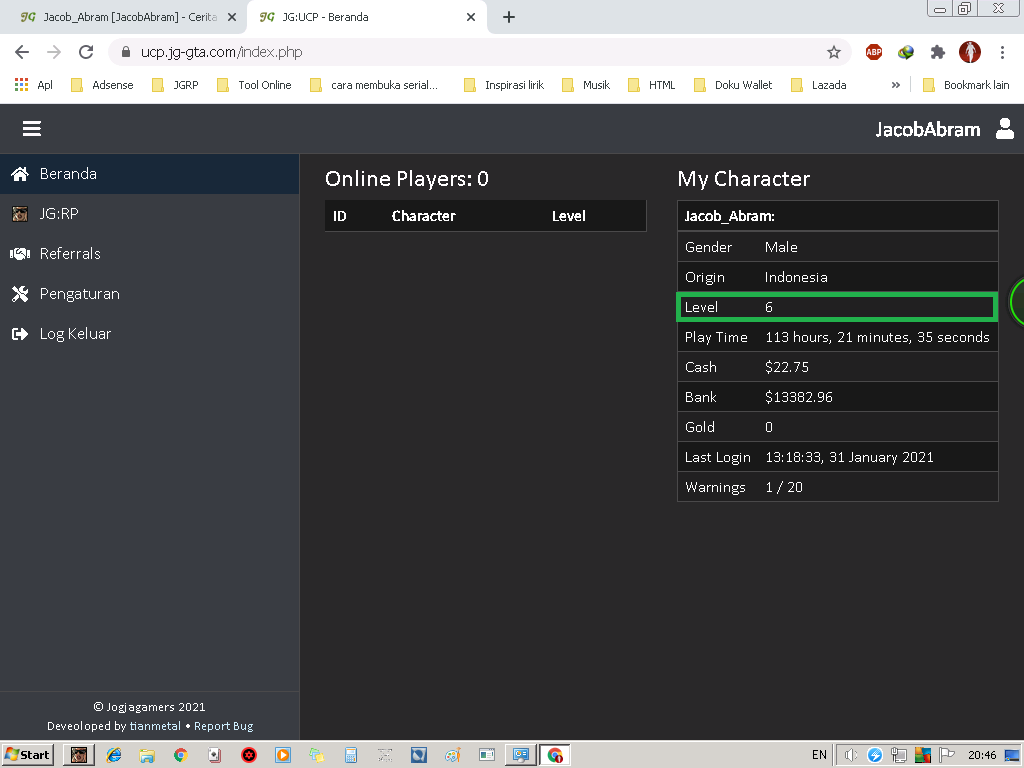Open the Windows Start menu
Viewport: 1024px width, 768px height.
coord(27,755)
